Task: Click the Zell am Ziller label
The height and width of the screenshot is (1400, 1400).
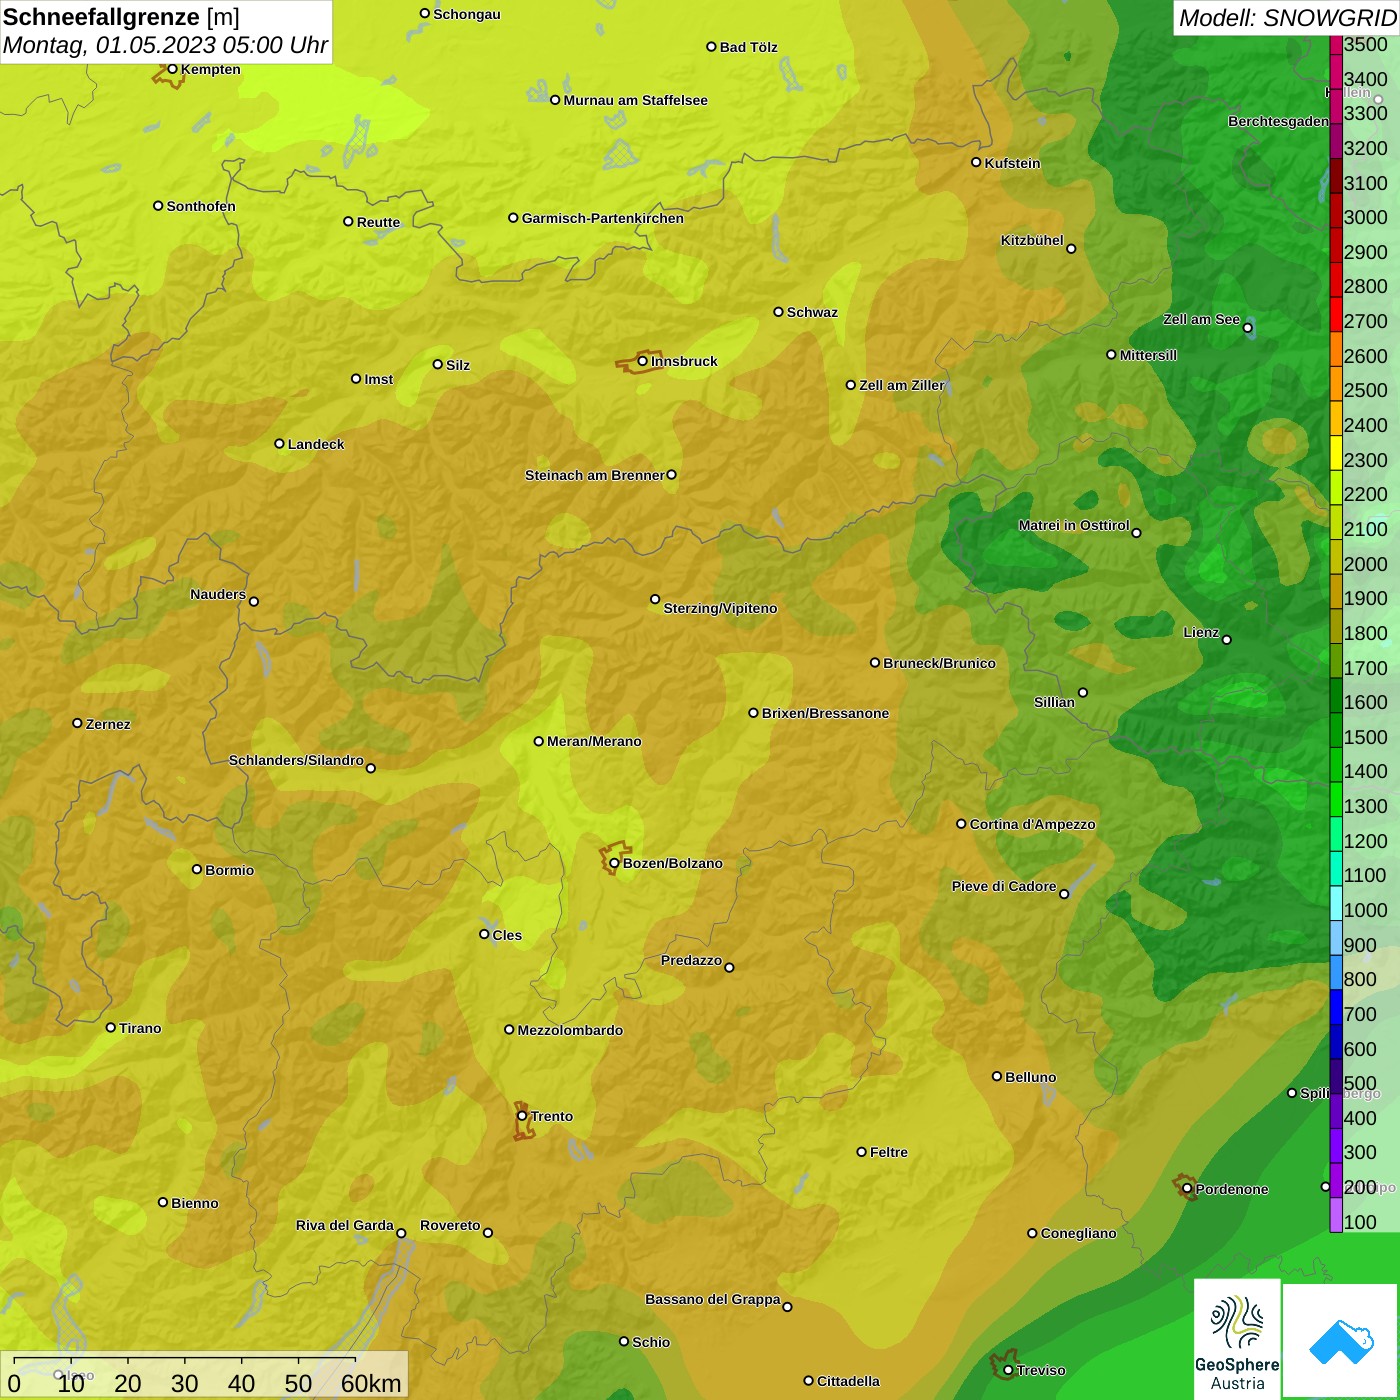Action: click(x=902, y=385)
